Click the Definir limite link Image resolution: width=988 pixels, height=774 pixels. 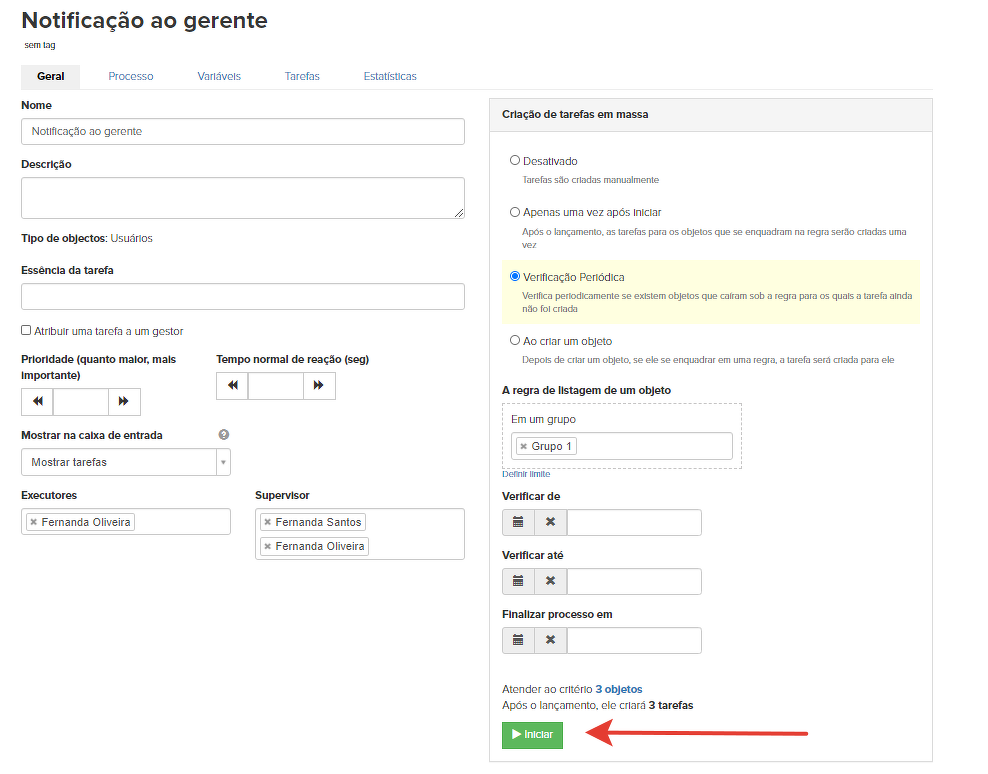(x=526, y=474)
